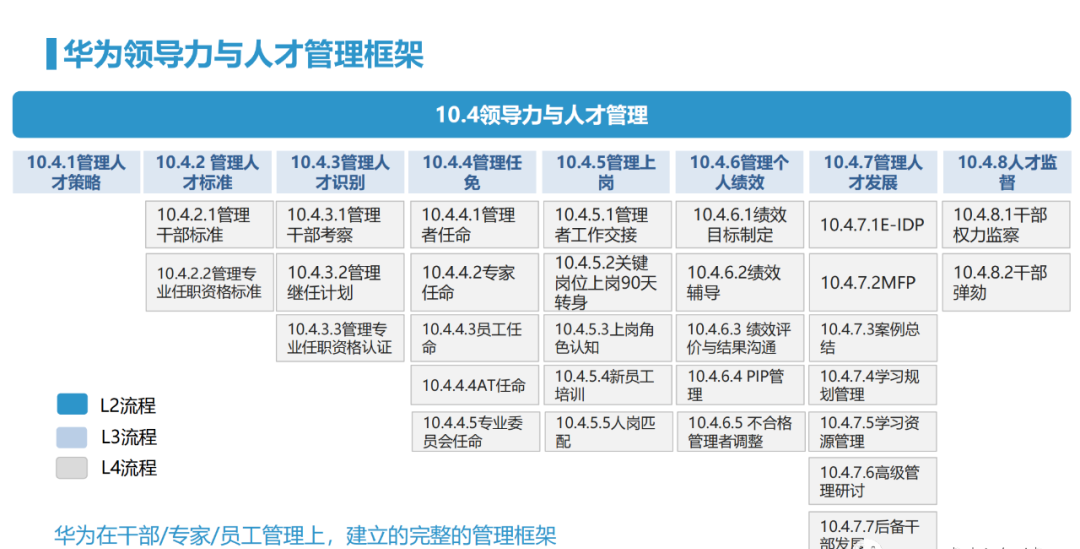
Task: Click the 10.4.7管理人才发展 column header
Action: click(873, 172)
